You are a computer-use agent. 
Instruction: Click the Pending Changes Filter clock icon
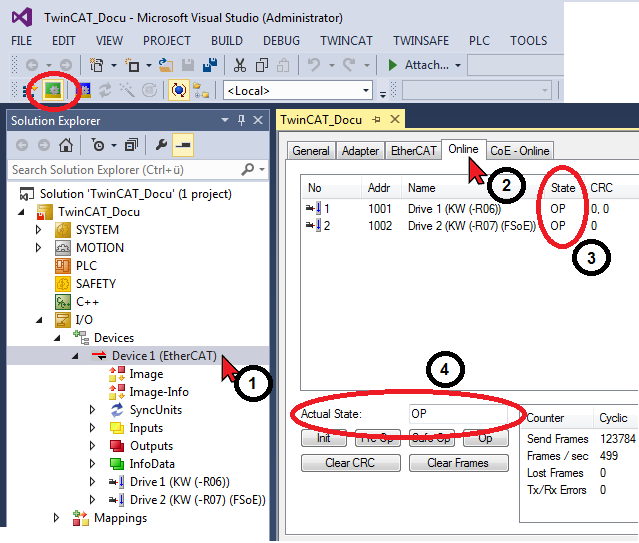(97, 145)
